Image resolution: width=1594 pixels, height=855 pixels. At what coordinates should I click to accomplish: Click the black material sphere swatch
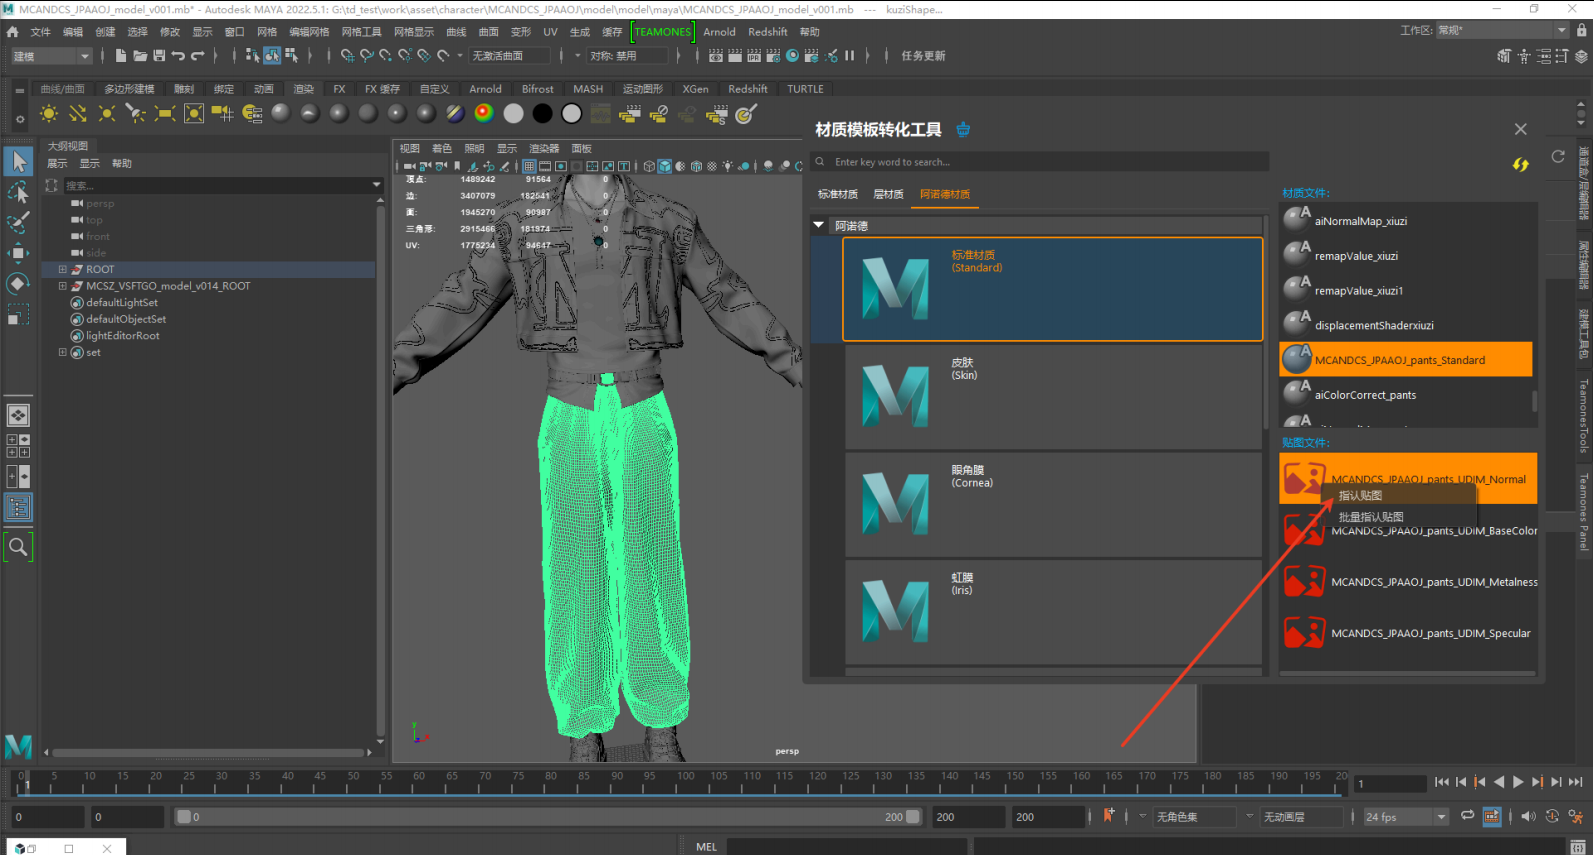pos(543,114)
